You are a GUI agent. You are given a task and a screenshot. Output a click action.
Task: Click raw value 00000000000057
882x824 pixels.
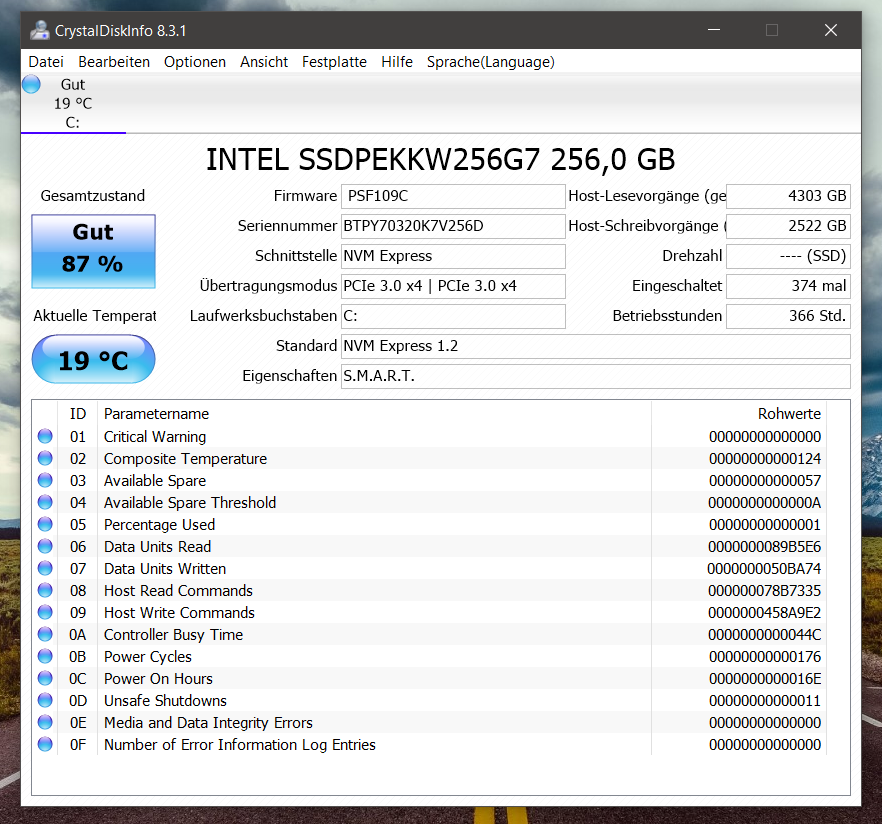click(764, 480)
